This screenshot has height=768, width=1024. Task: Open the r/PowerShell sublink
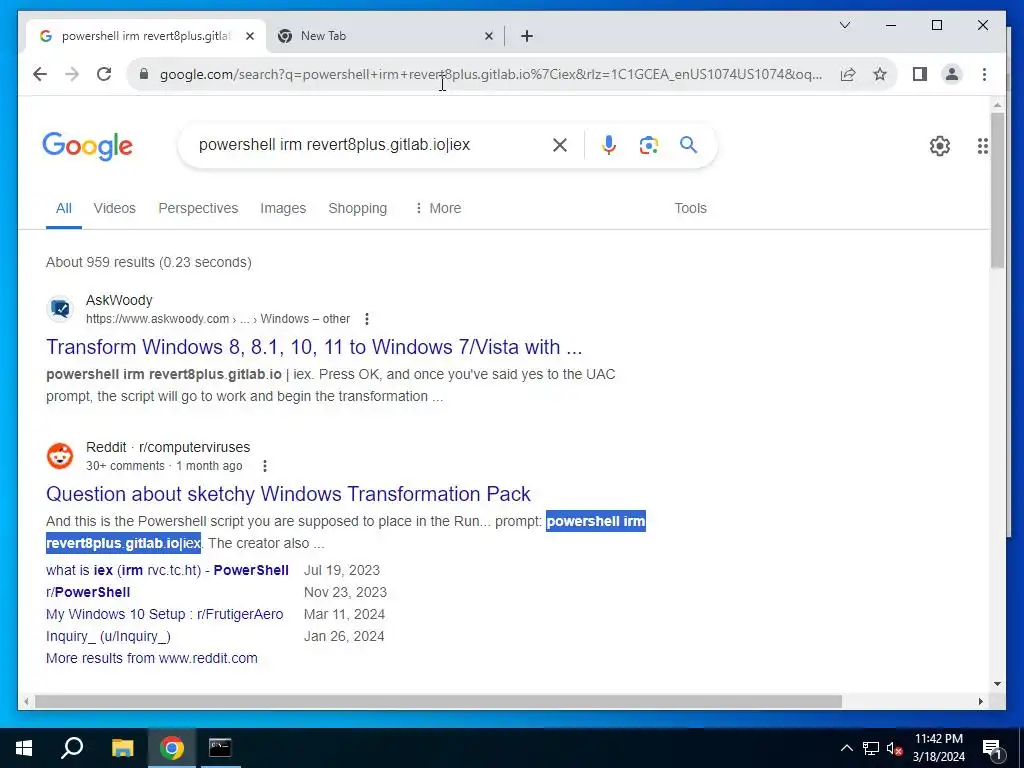coord(88,592)
